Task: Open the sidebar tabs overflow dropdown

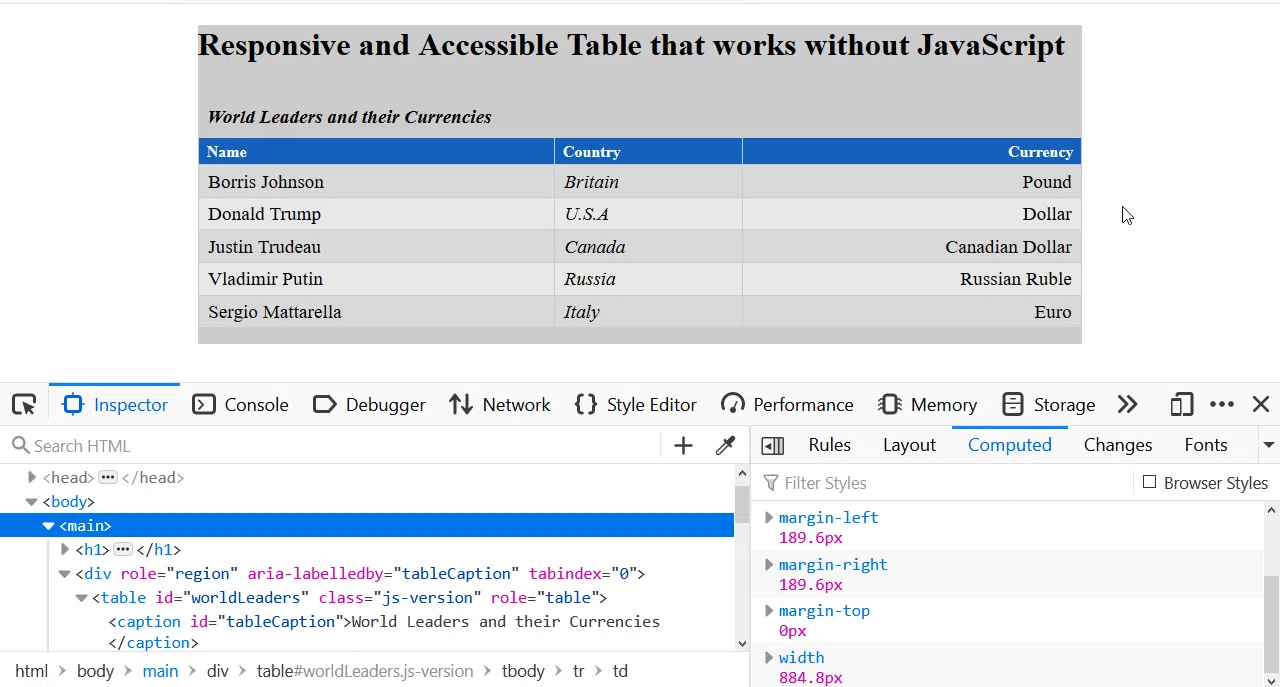Action: point(1268,445)
